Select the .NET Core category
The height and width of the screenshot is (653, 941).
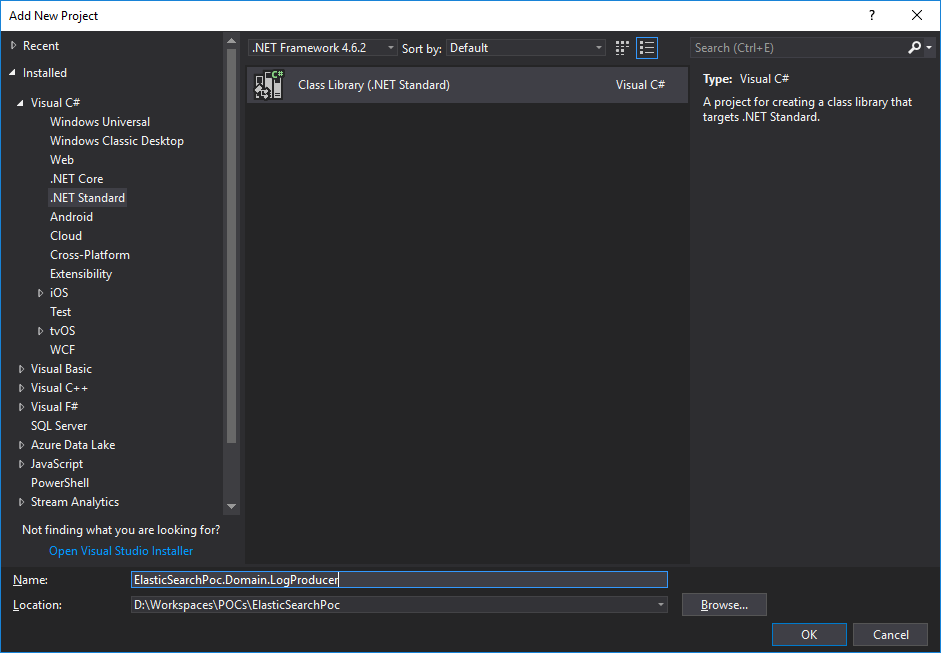tap(76, 179)
